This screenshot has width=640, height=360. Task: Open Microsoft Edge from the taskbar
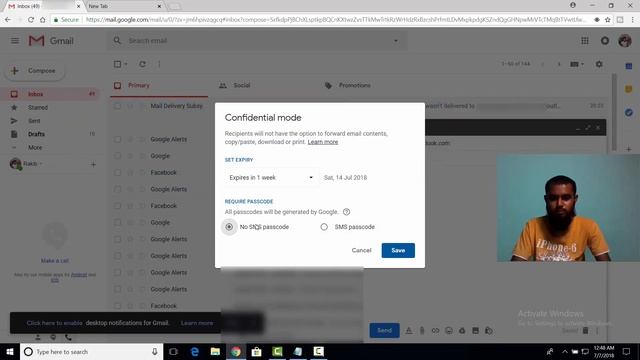[195, 351]
